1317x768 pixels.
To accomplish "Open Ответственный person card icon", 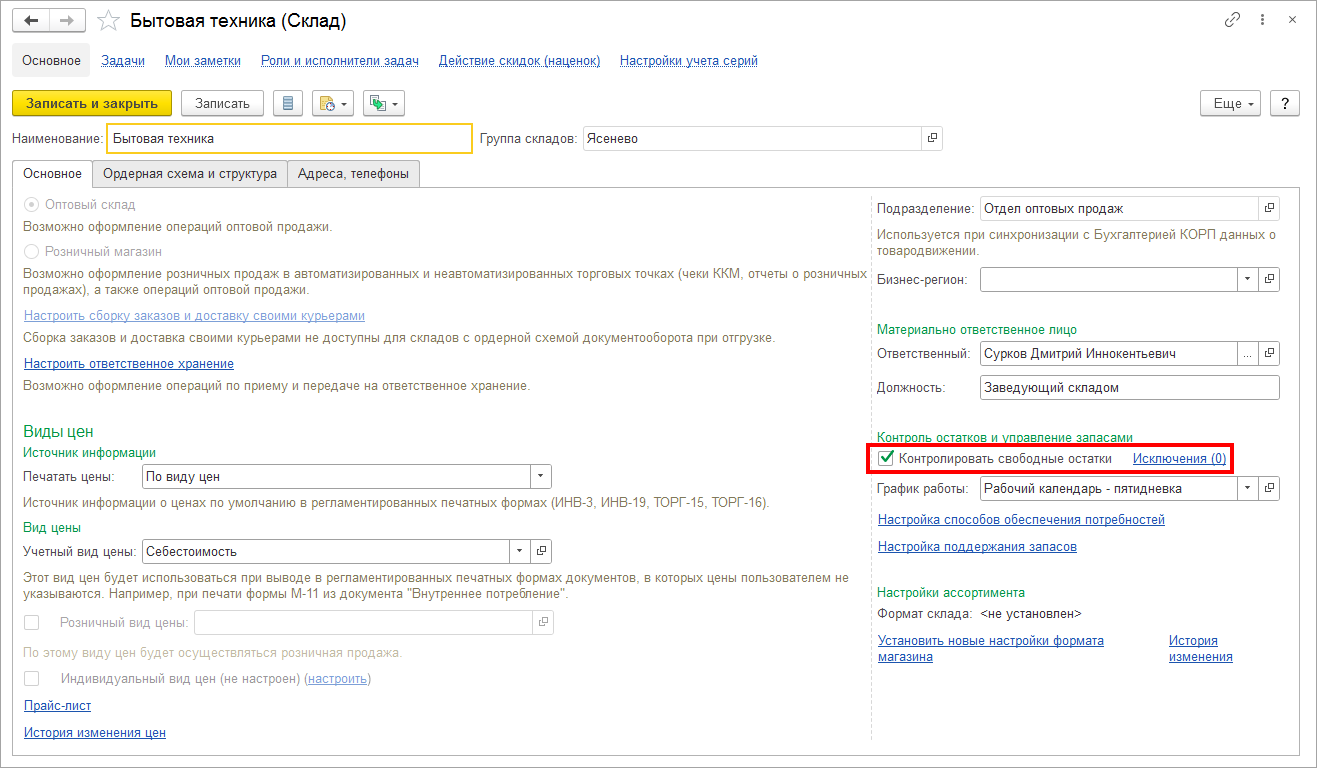I will 1269,353.
